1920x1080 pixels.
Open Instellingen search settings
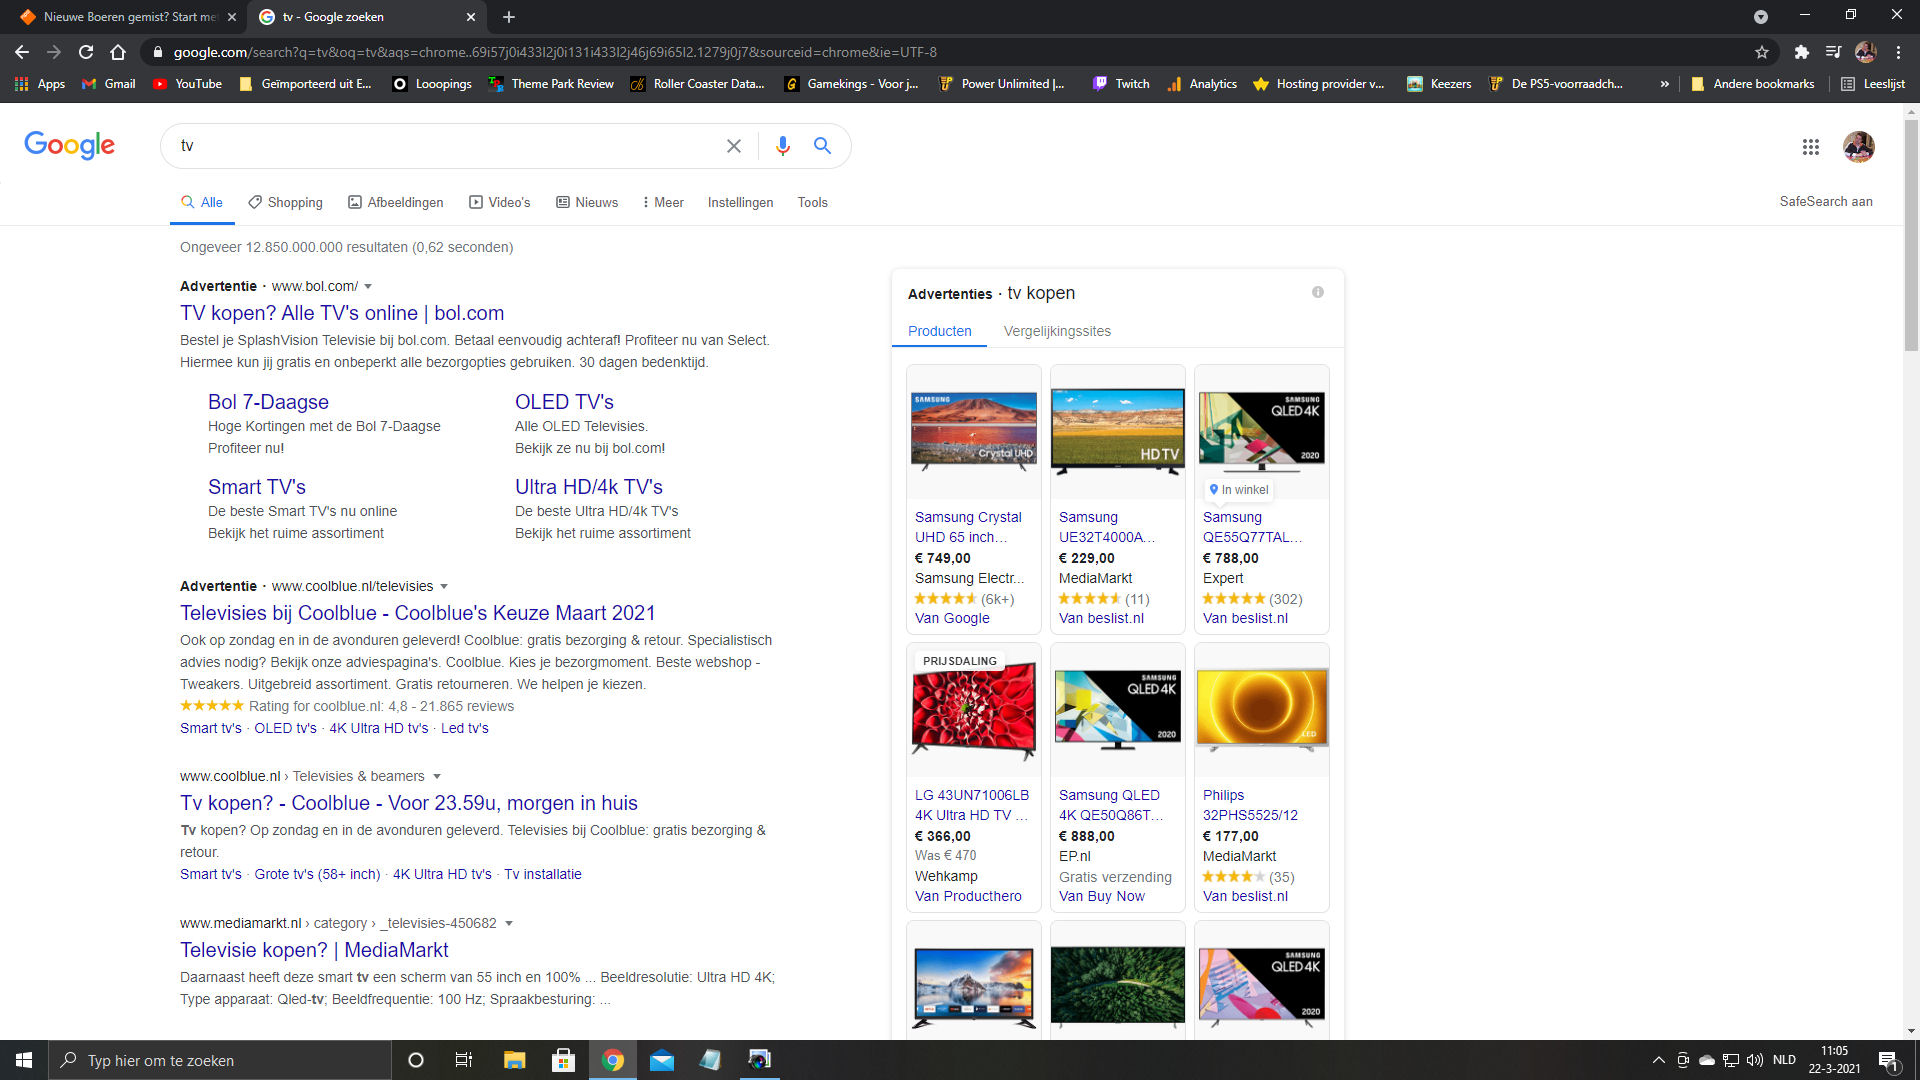pos(740,202)
